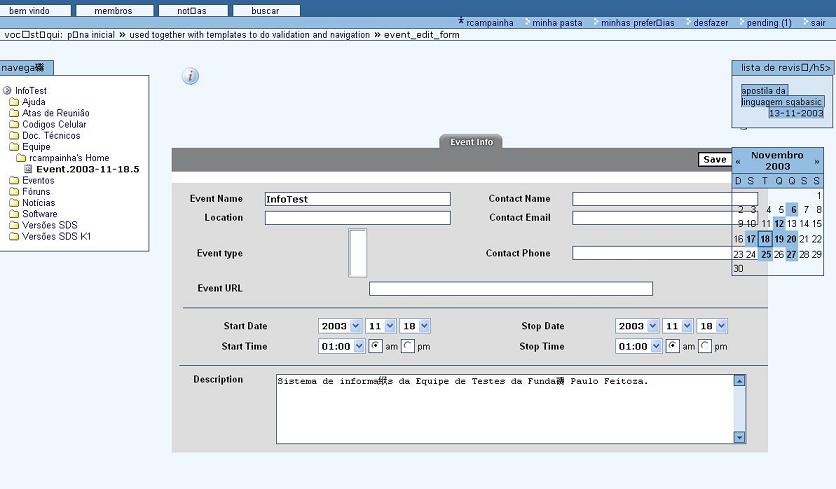This screenshot has height=489, width=836.
Task: Click the Ajuda folder icon
Action: pos(14,102)
